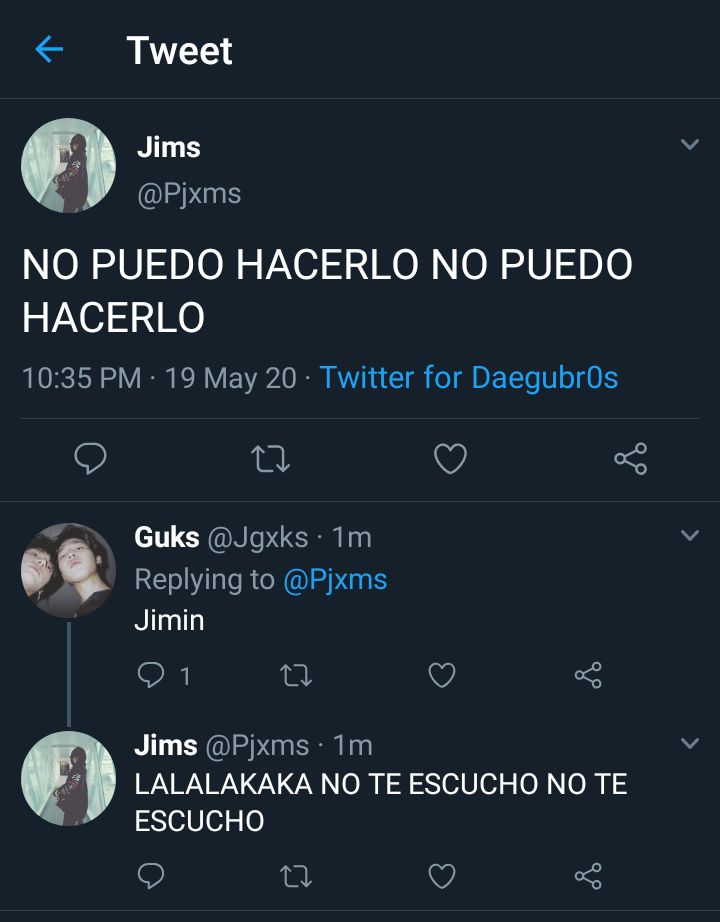Expand options chevron on main tweet
The image size is (720, 922).
pos(689,144)
